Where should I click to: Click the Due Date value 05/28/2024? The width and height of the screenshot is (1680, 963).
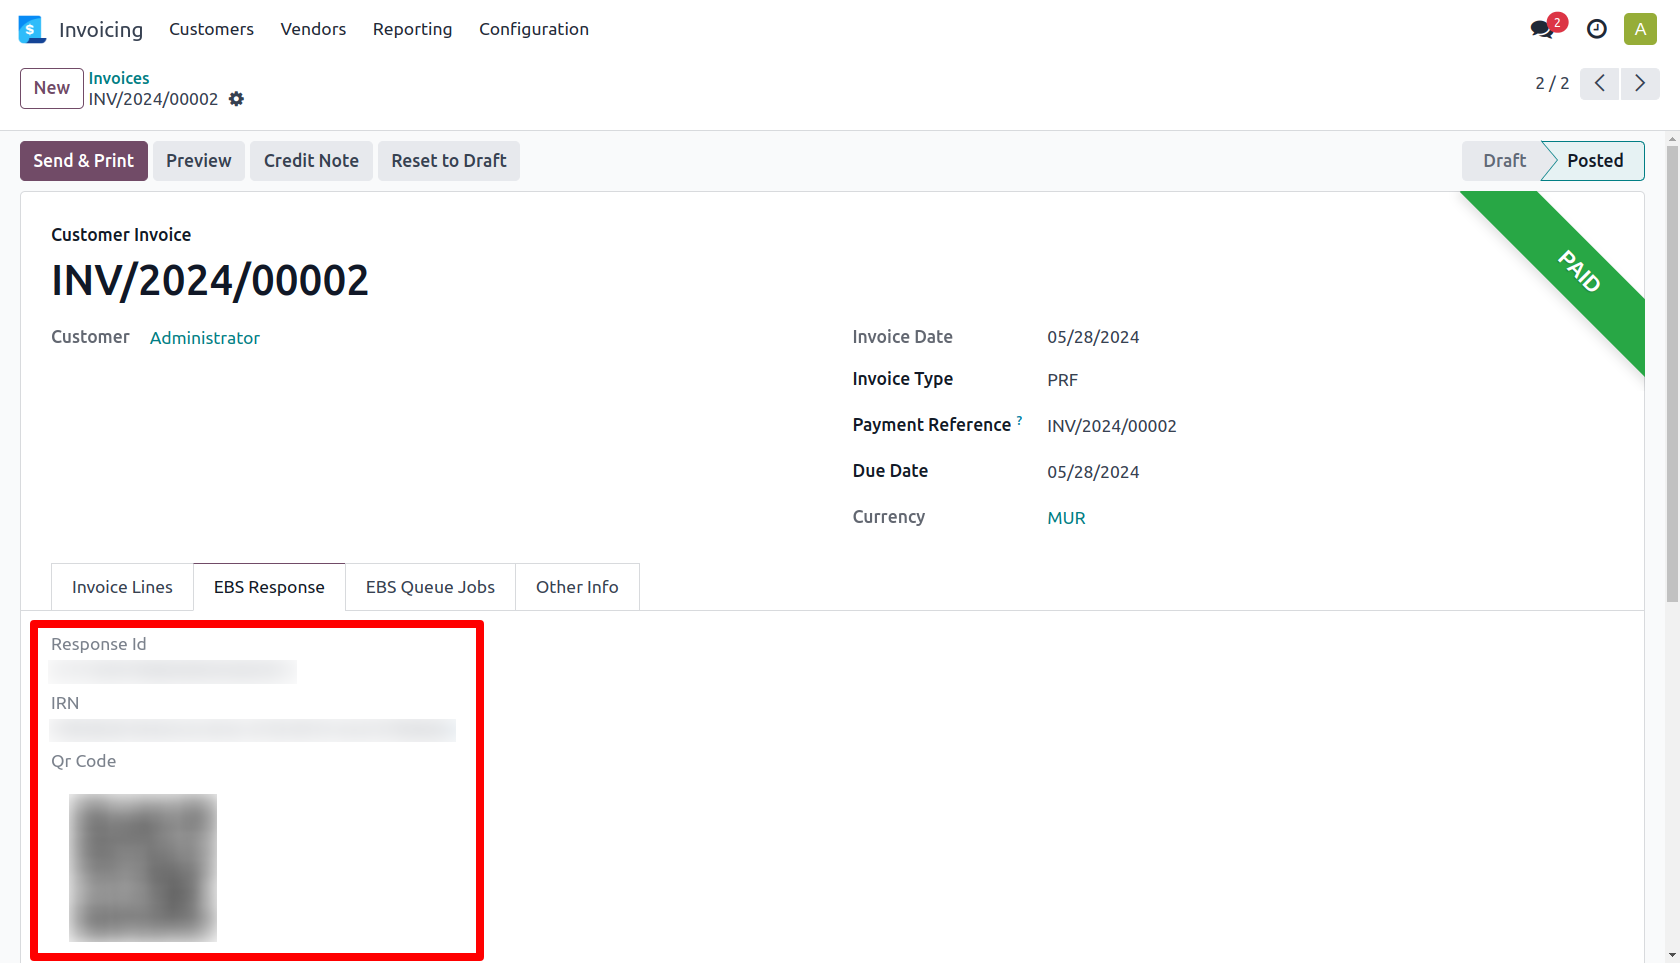point(1093,472)
